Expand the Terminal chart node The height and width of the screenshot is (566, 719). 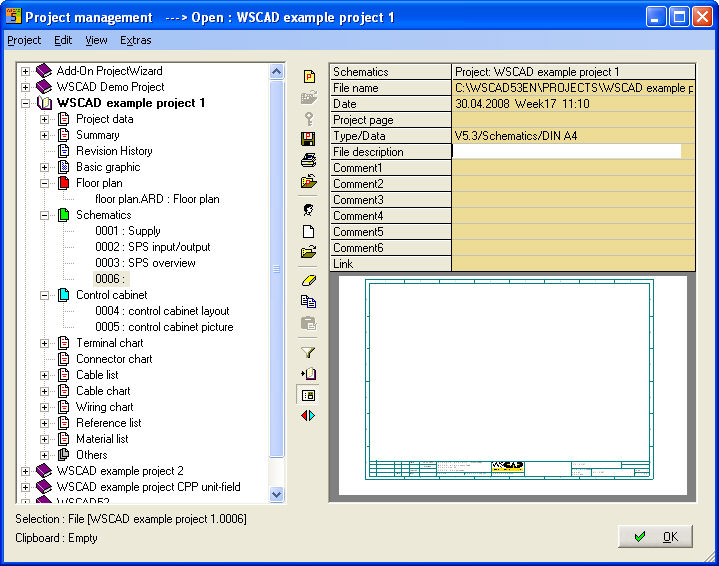click(44, 343)
